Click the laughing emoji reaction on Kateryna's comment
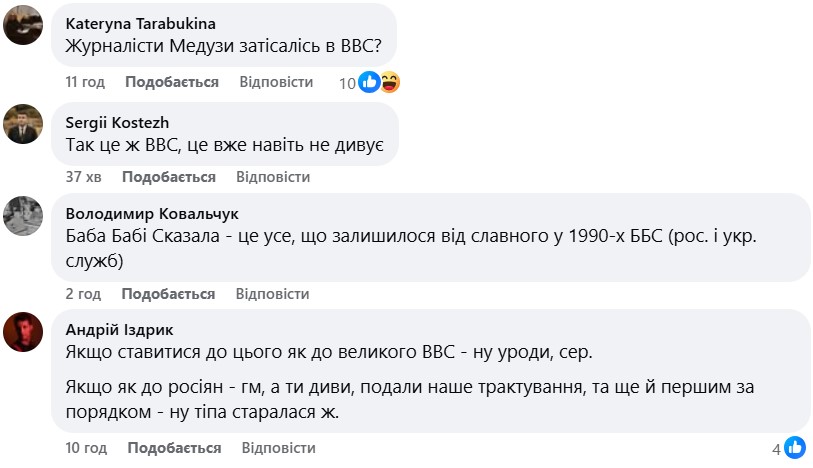Viewport: 813px width, 468px height. click(389, 82)
